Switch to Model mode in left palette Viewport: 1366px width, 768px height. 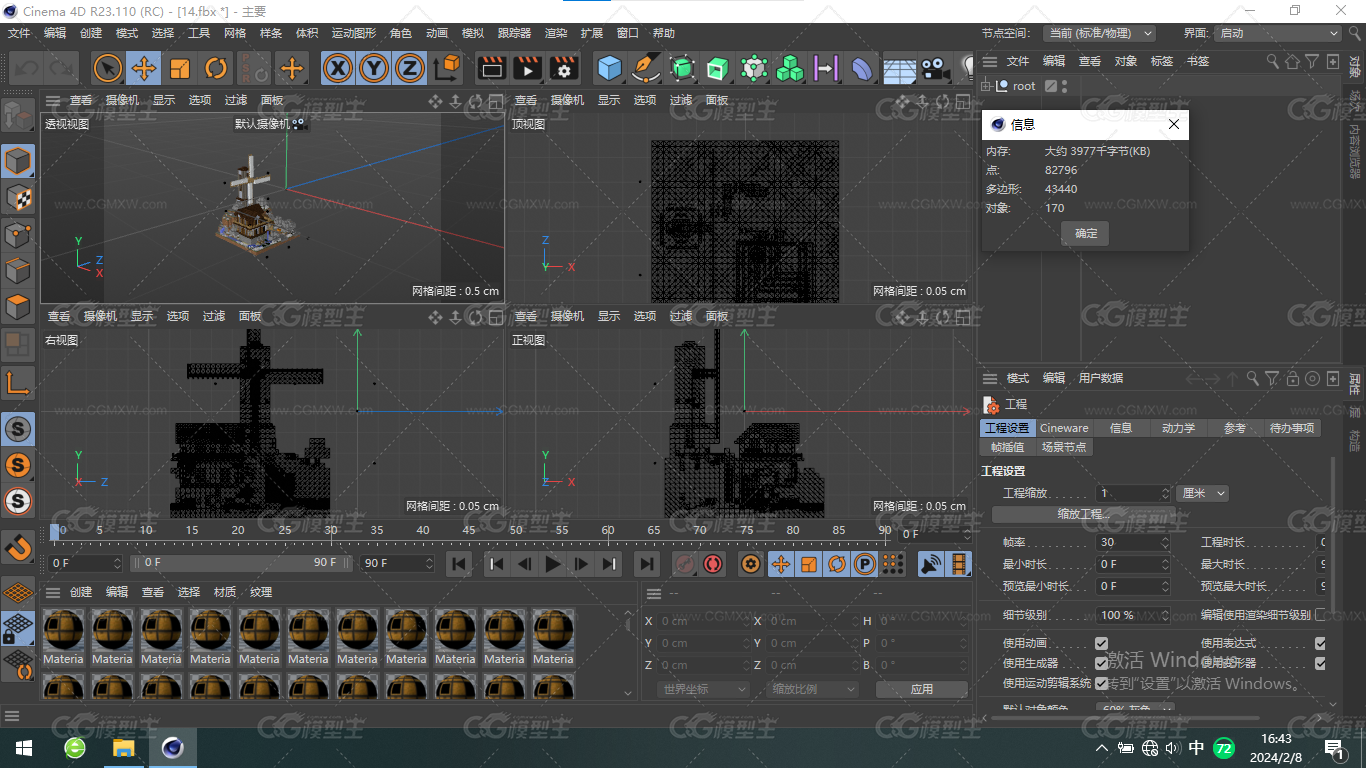click(18, 161)
